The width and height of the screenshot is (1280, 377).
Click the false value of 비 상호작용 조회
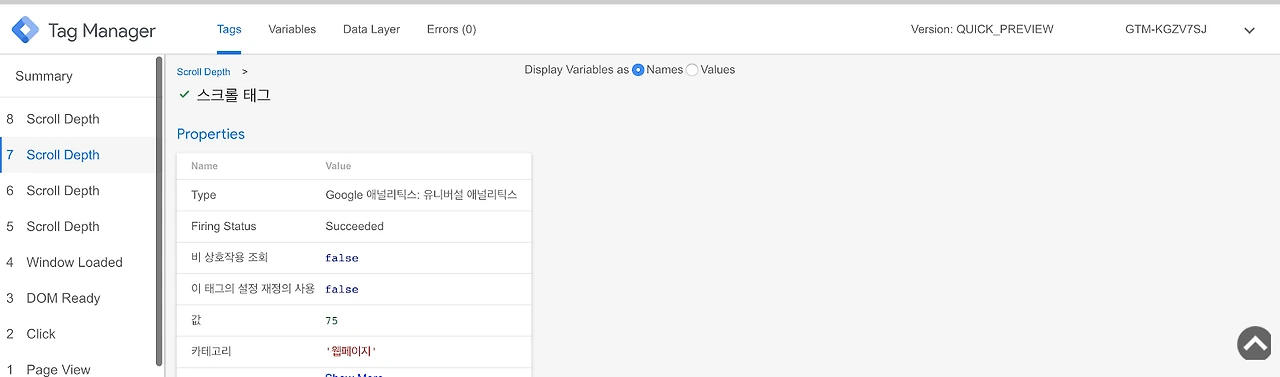click(341, 258)
